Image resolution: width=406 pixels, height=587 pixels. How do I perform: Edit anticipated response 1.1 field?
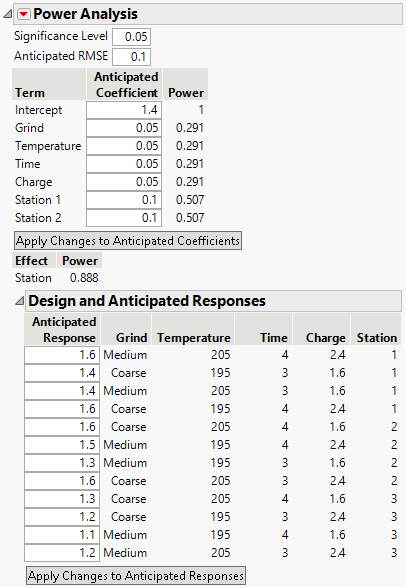(62, 535)
